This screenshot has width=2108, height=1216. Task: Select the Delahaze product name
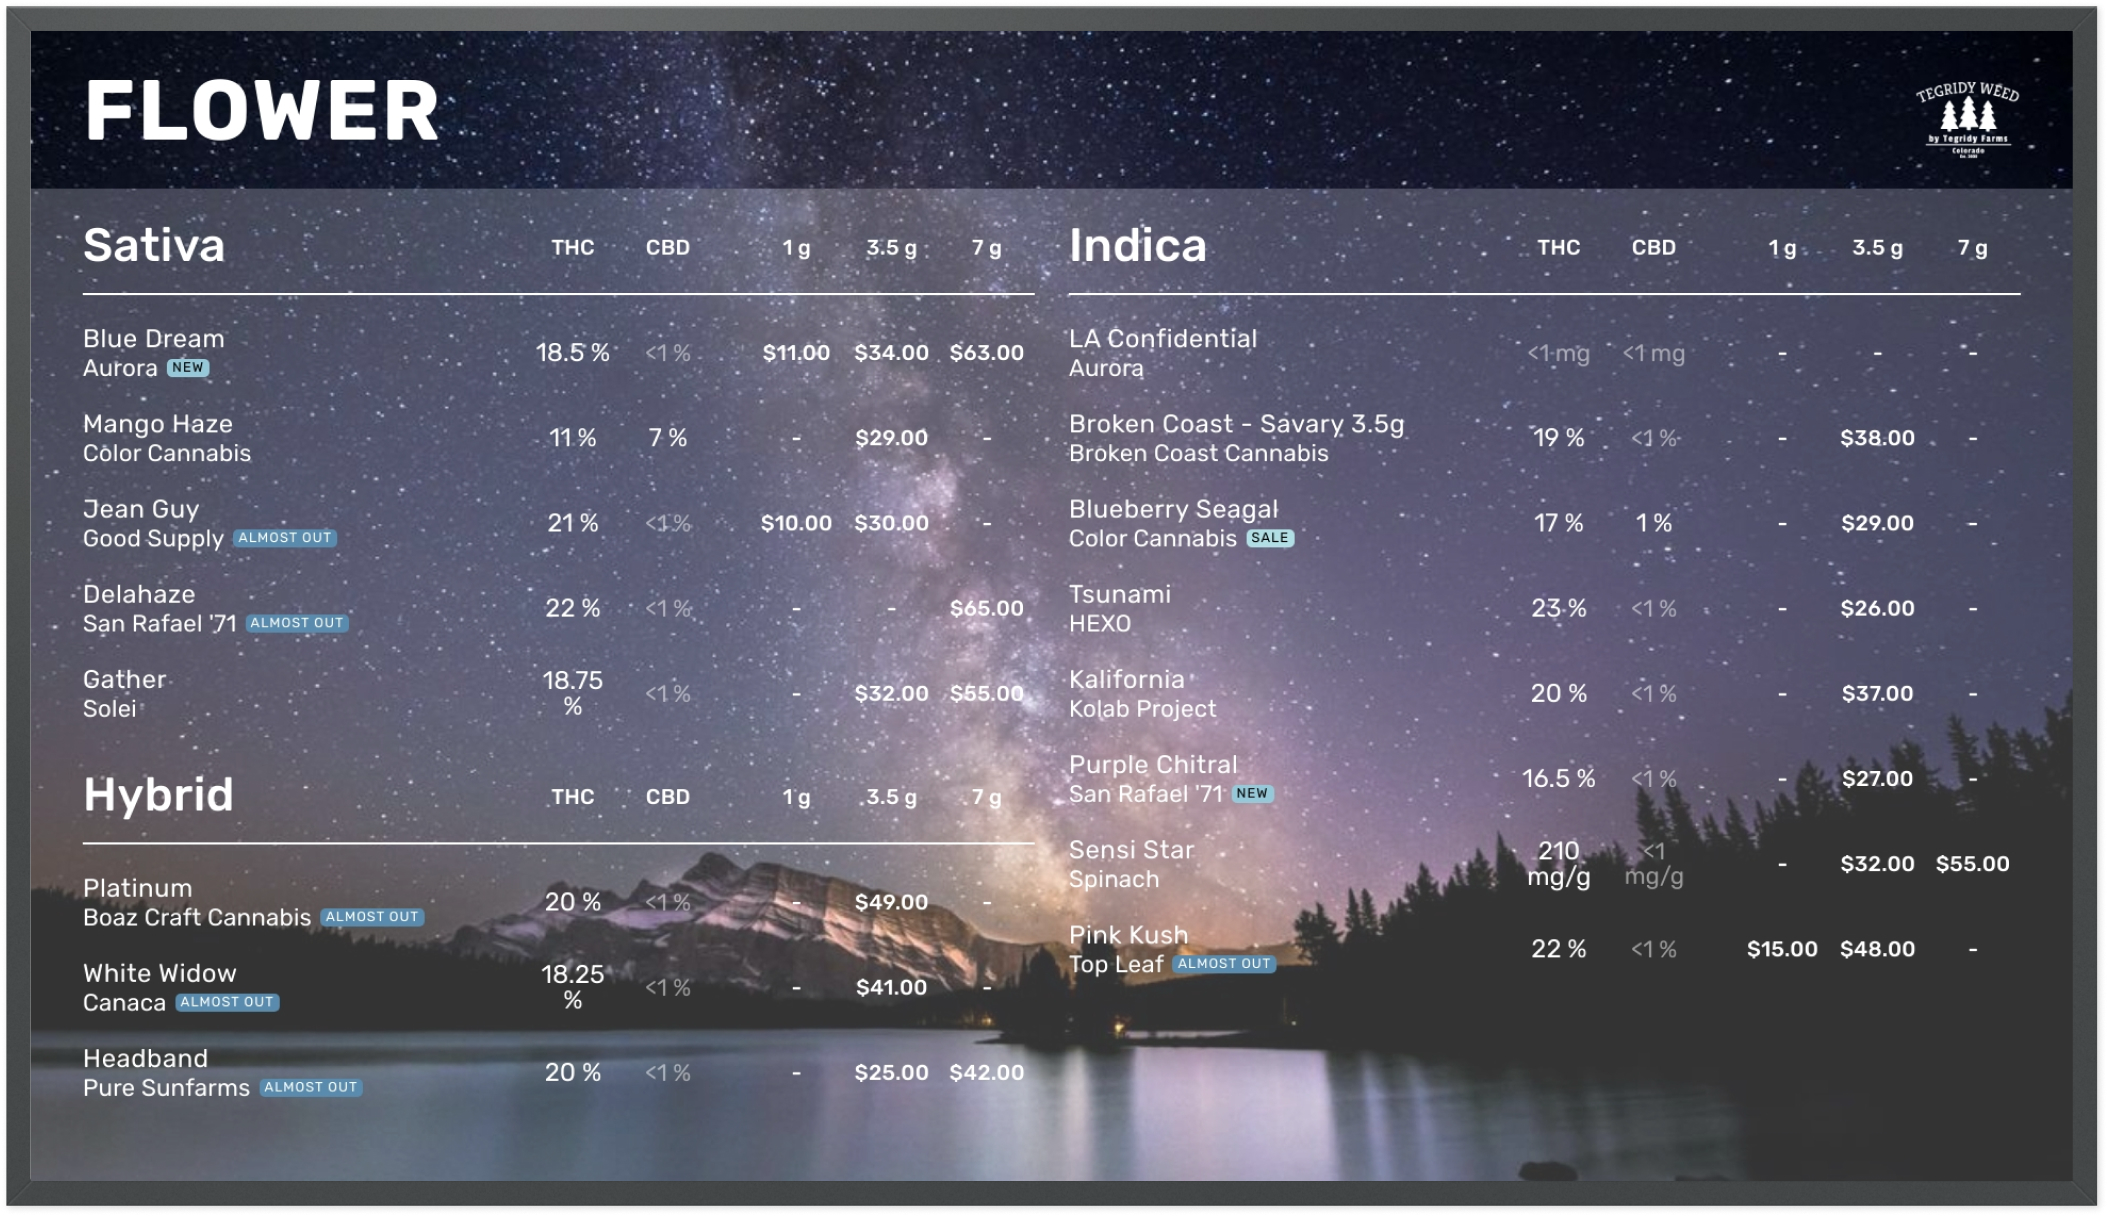click(x=139, y=594)
